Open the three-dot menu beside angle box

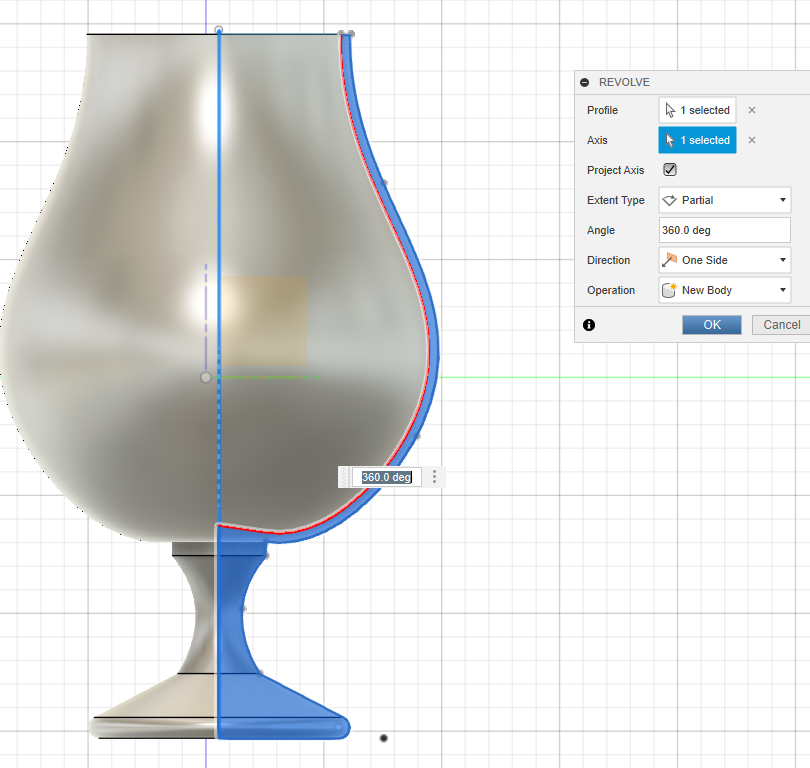(x=434, y=477)
